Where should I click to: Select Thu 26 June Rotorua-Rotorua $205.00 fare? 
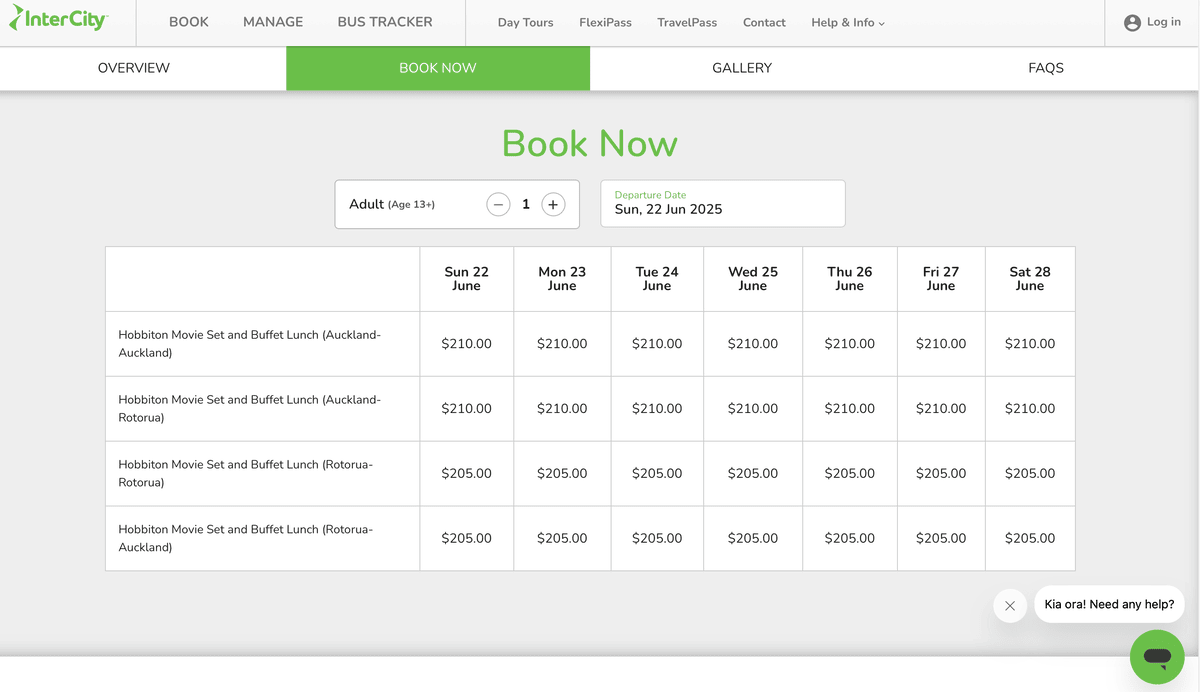tap(850, 474)
